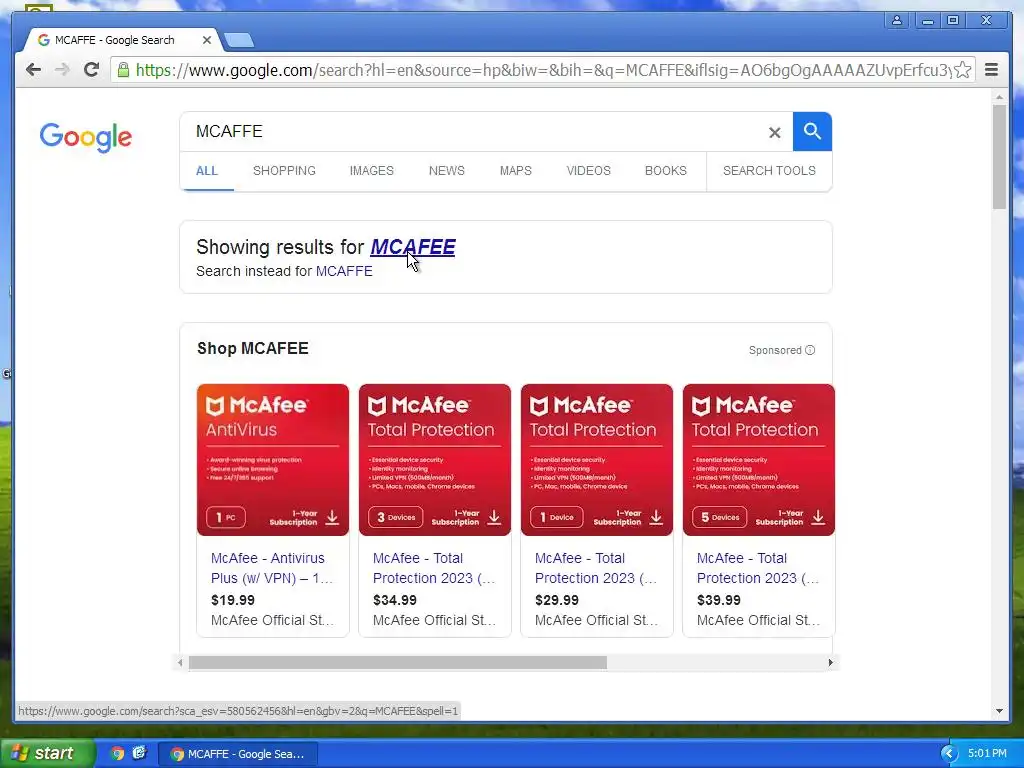Click the Shop MCAFEE heading

[253, 349]
